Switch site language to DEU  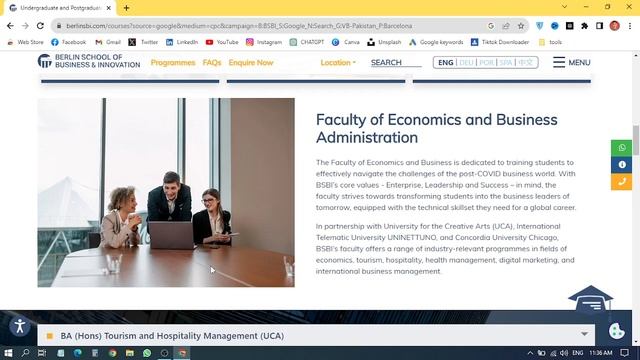pos(466,62)
